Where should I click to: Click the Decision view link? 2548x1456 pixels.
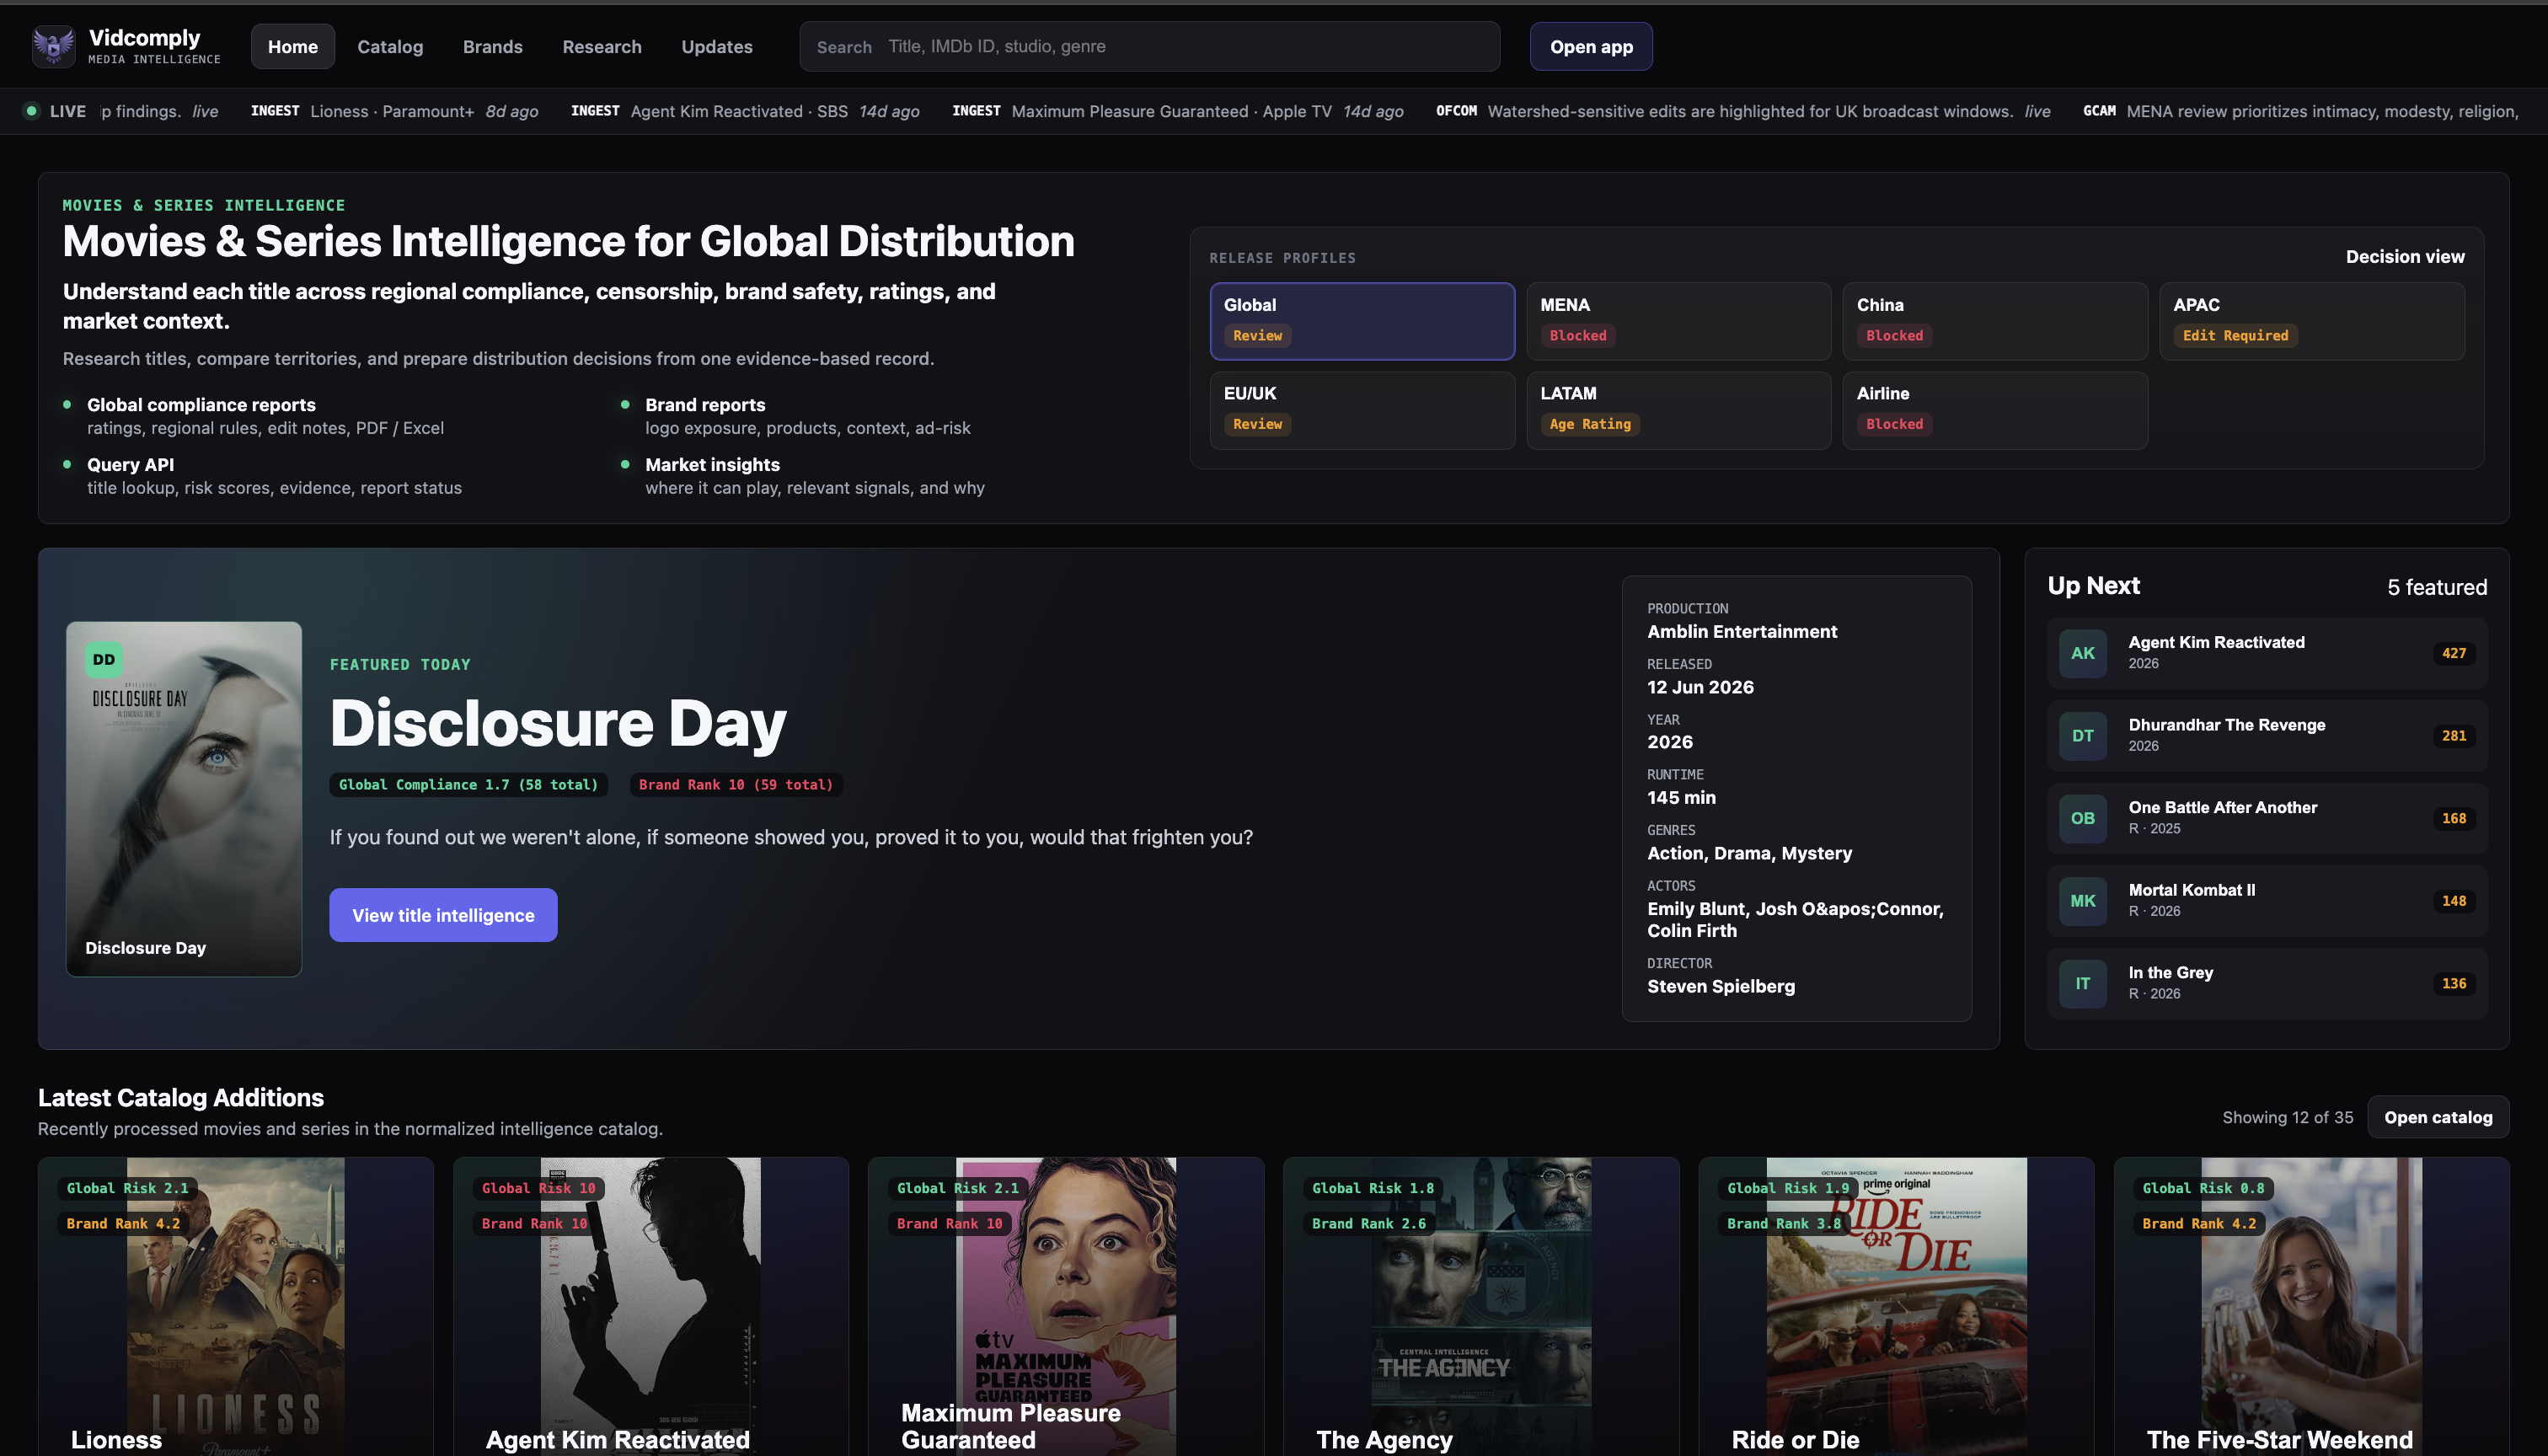(2405, 257)
